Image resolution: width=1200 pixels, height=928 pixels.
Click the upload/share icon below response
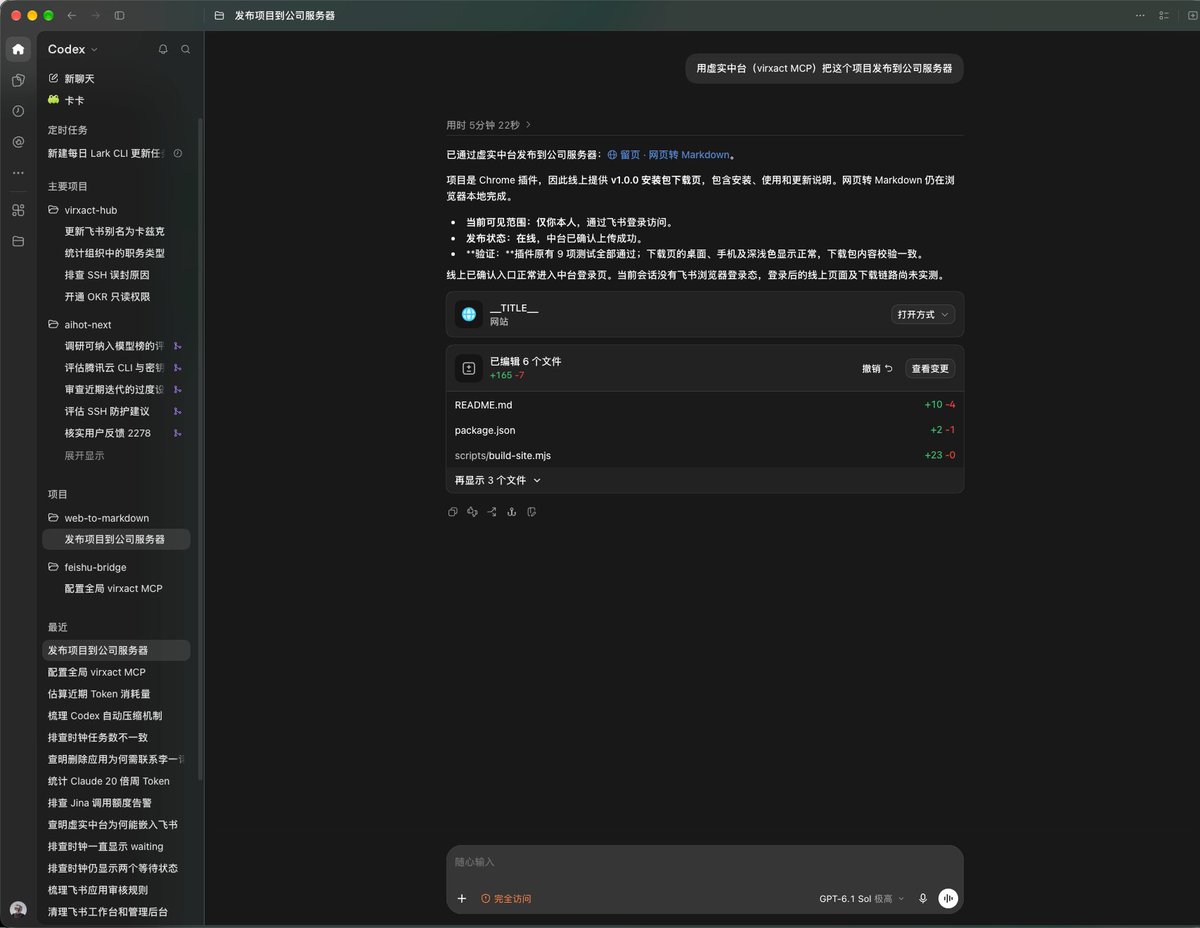click(511, 512)
